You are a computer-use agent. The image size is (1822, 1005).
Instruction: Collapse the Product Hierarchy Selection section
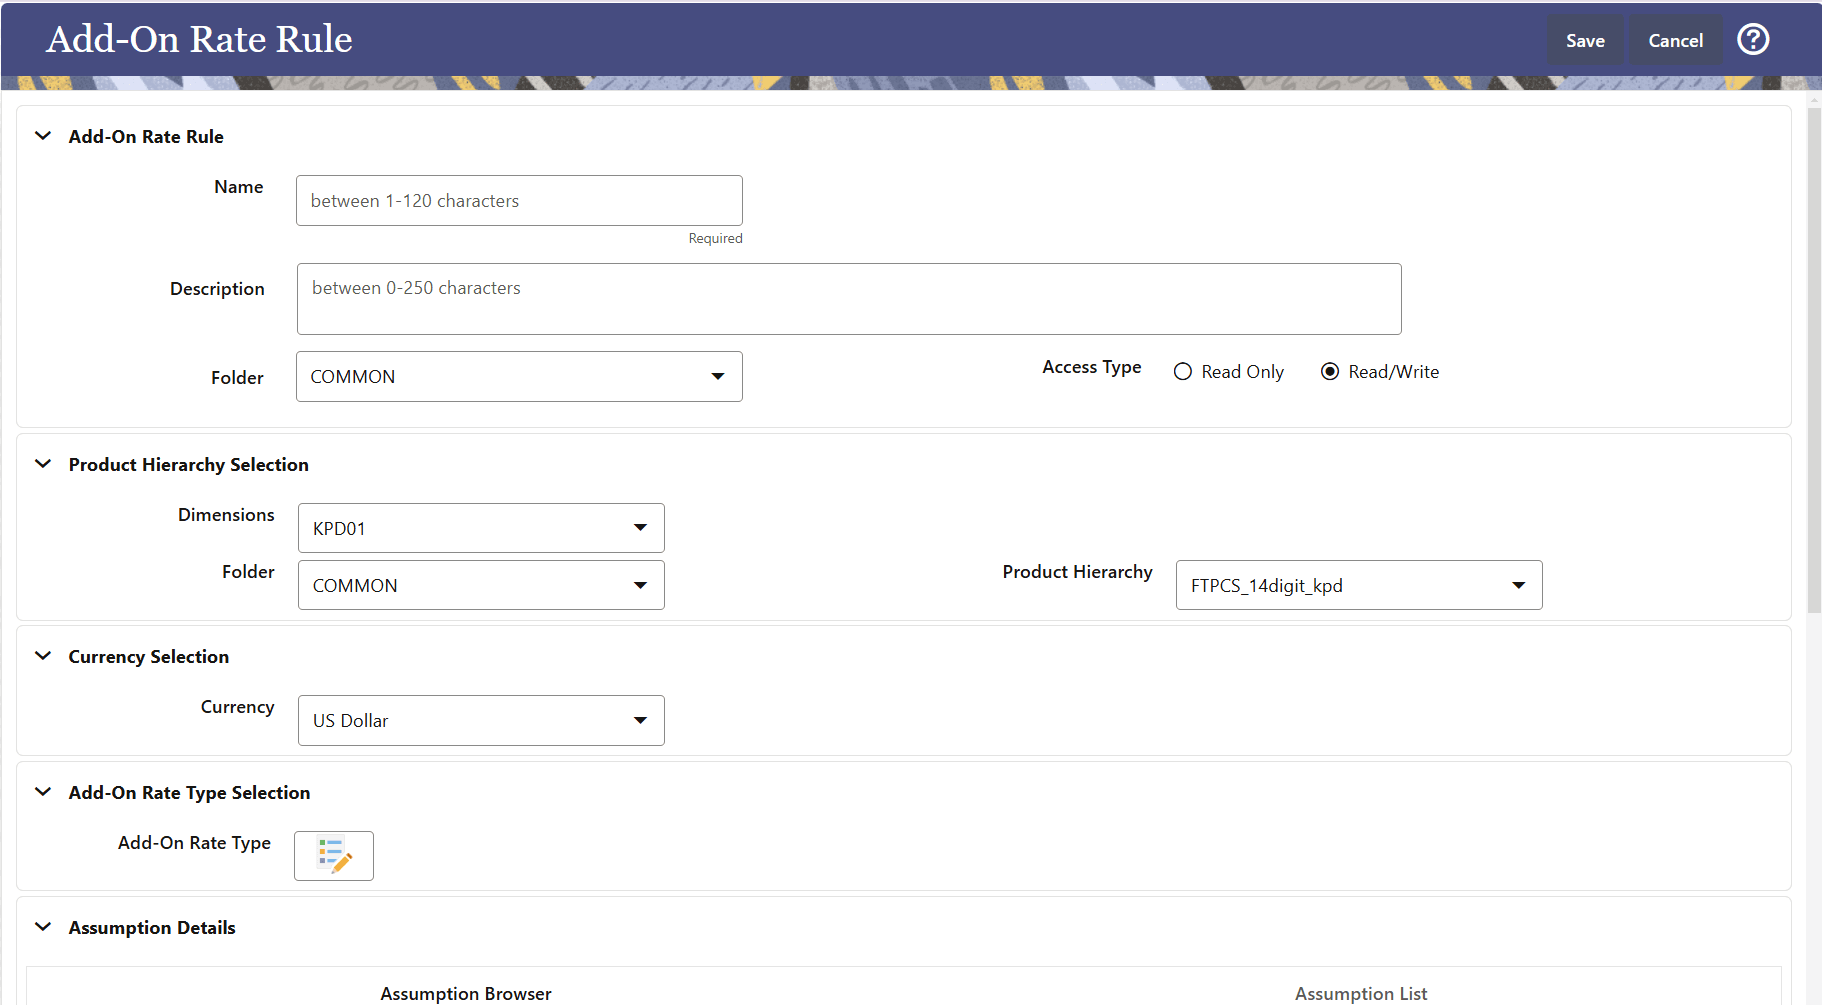42,463
